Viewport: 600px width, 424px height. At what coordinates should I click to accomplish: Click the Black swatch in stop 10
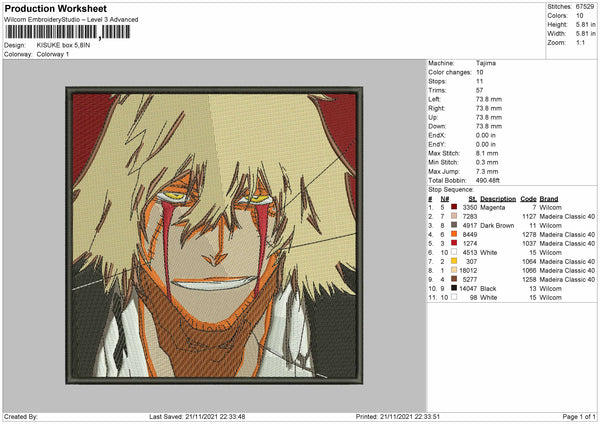click(x=454, y=288)
